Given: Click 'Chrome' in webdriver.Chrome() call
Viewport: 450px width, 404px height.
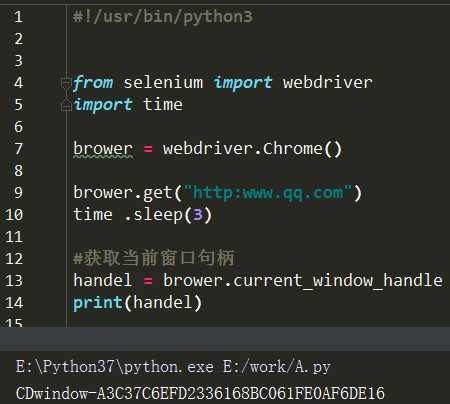Looking at the screenshot, I should (293, 149).
